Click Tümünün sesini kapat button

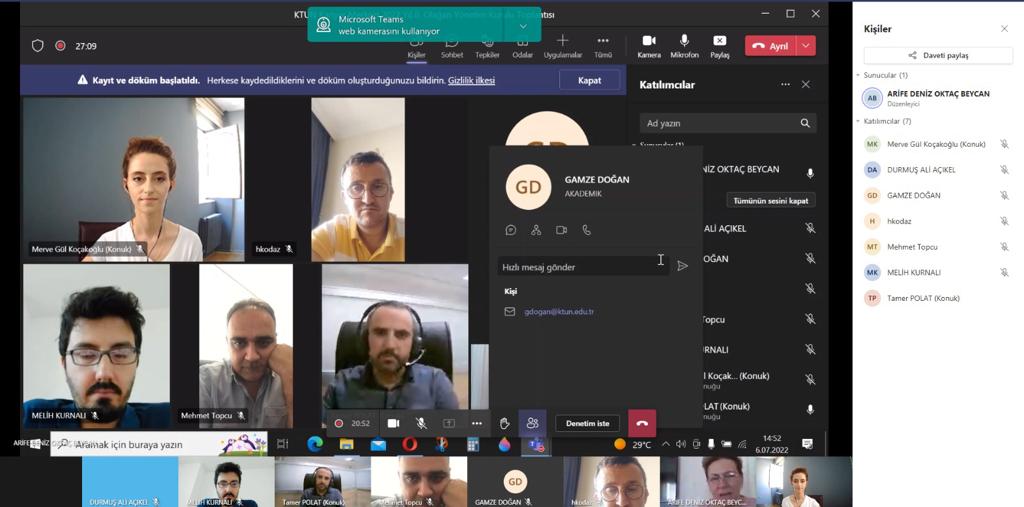(x=771, y=201)
